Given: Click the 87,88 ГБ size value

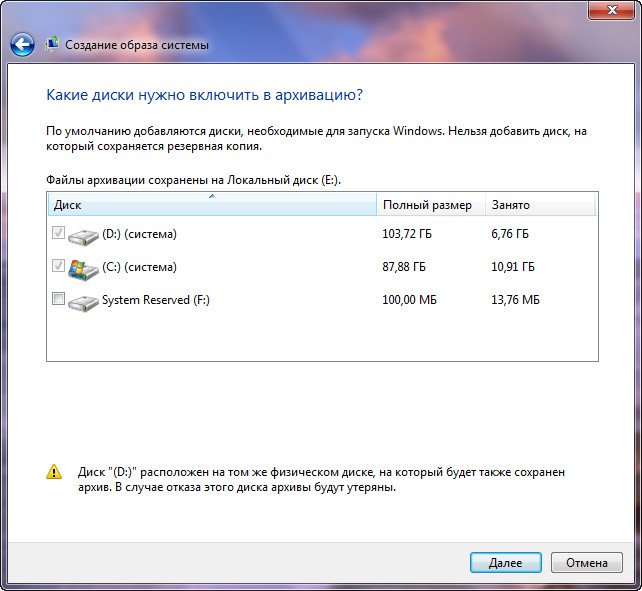Looking at the screenshot, I should click(x=404, y=267).
